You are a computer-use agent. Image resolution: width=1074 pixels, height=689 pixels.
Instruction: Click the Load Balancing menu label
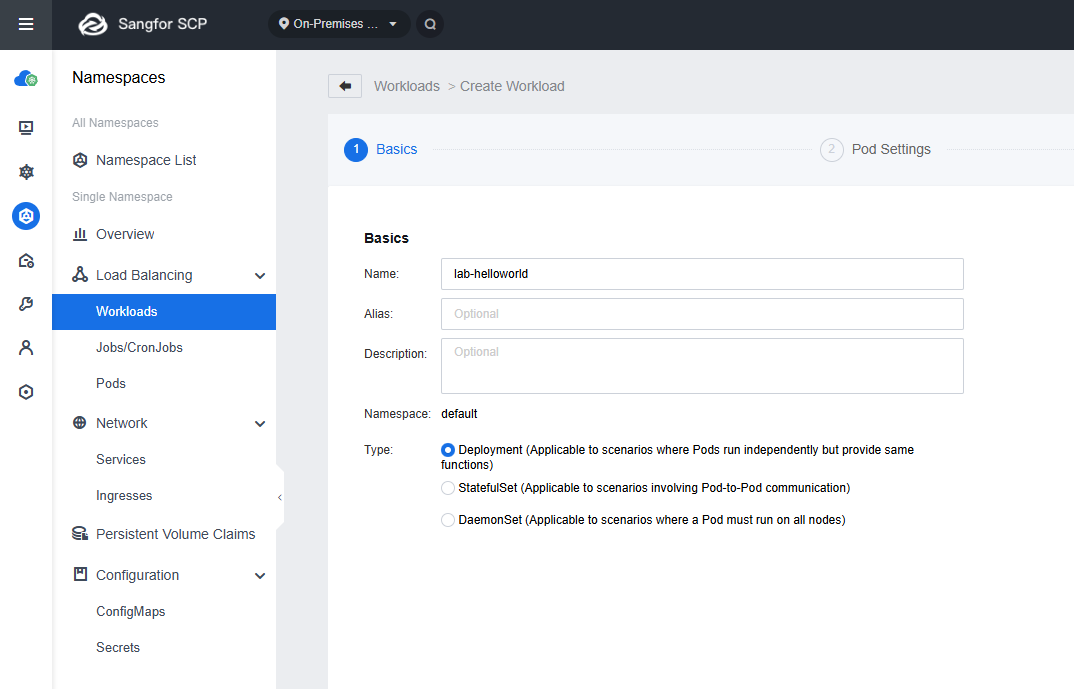[144, 275]
